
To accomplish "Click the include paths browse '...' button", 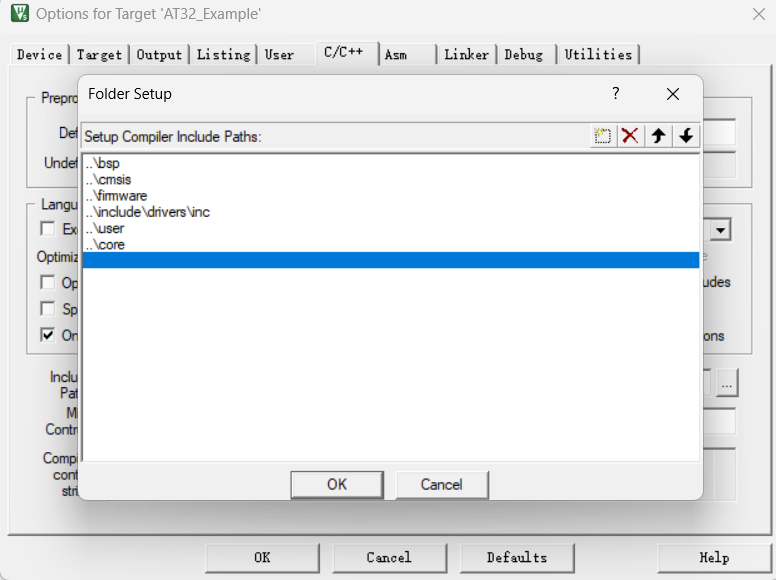I will pyautogui.click(x=727, y=383).
